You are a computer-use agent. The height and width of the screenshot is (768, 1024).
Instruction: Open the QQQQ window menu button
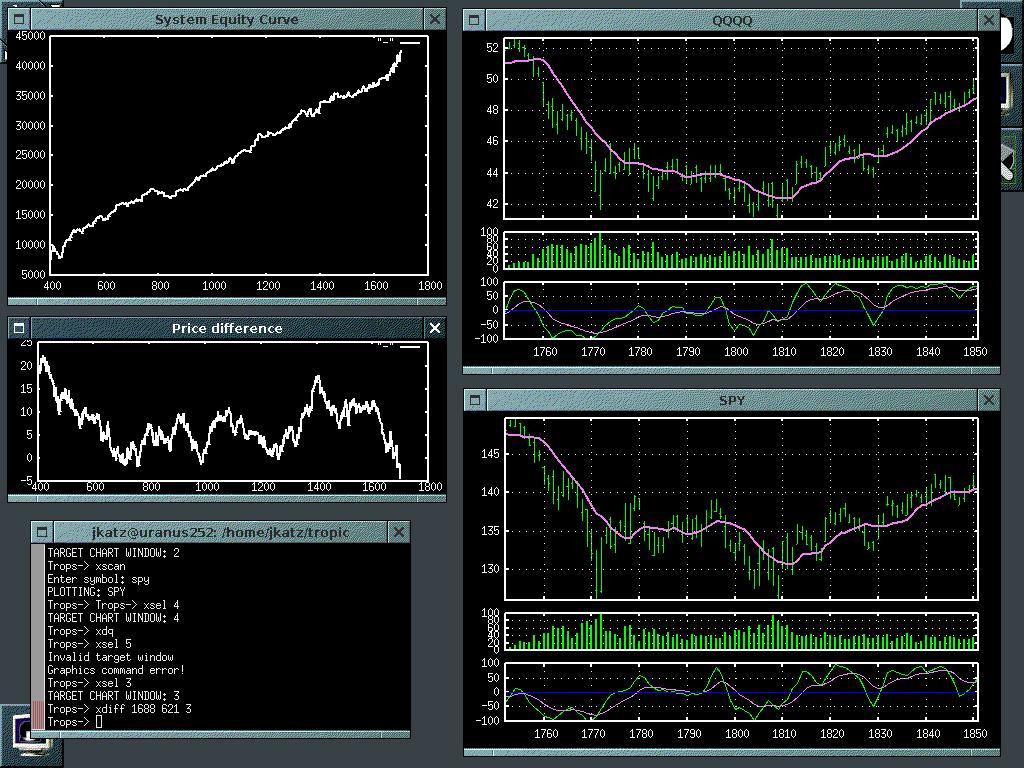click(x=474, y=20)
